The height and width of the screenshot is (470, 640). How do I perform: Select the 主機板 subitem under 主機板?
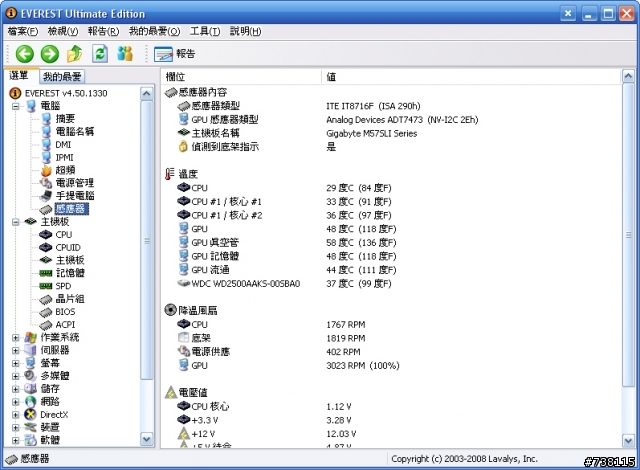tap(70, 260)
